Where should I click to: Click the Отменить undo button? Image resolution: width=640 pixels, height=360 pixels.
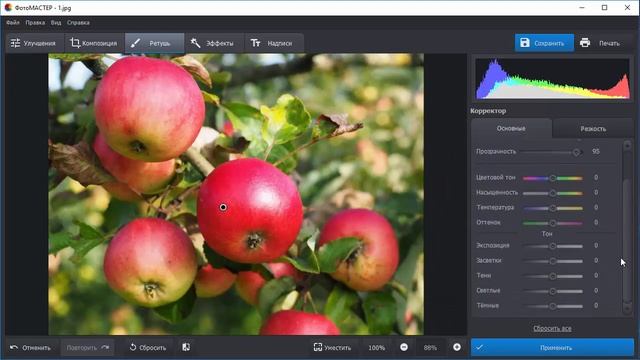tap(31, 348)
